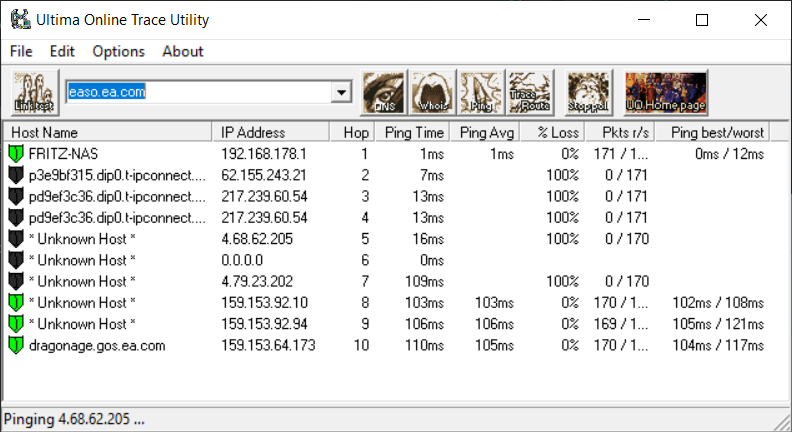Click the 104ms / 117ms best/worst value
This screenshot has width=792, height=432.
[x=718, y=345]
